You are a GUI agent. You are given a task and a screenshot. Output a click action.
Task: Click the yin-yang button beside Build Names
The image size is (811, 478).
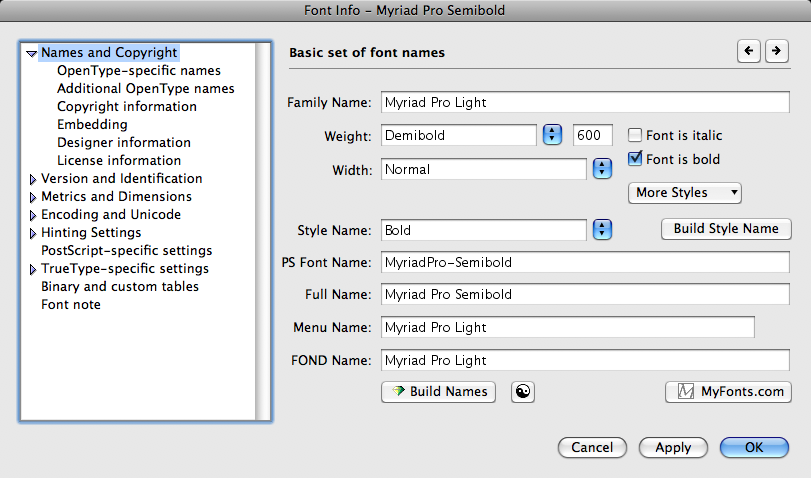(x=523, y=392)
